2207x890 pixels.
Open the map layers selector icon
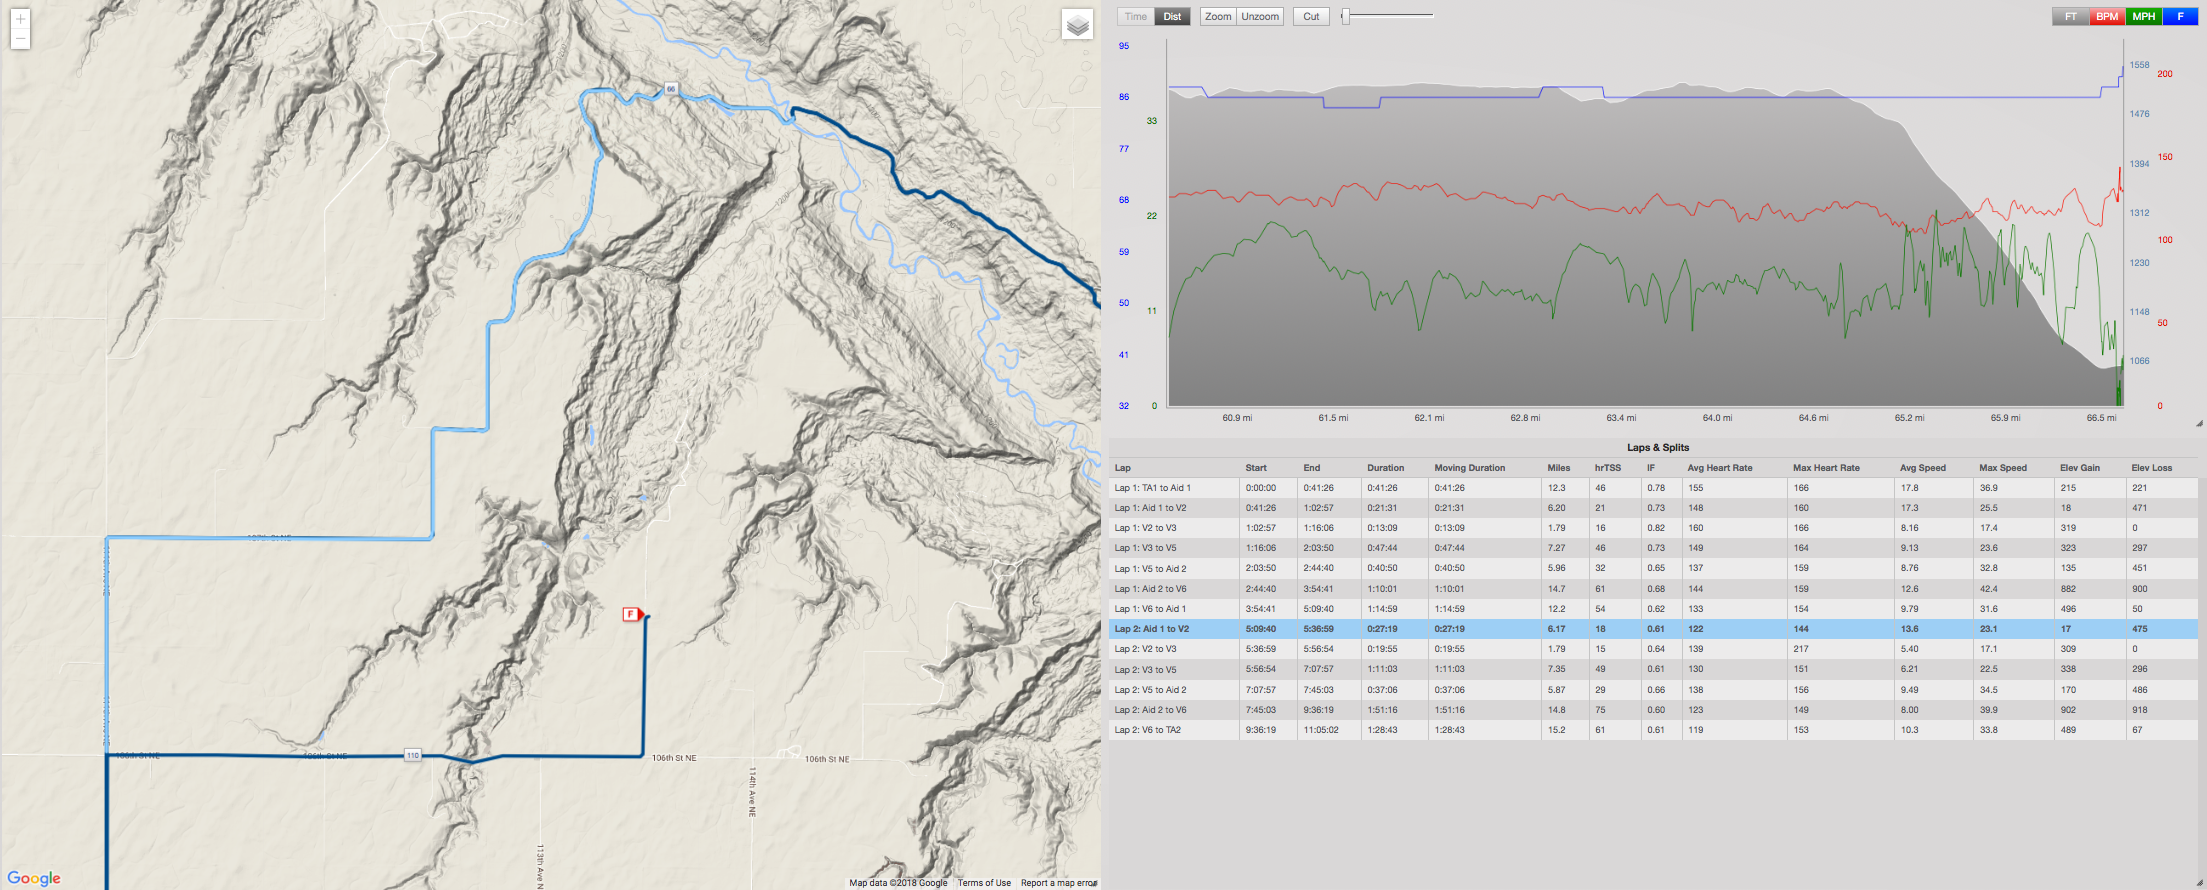click(x=1077, y=25)
